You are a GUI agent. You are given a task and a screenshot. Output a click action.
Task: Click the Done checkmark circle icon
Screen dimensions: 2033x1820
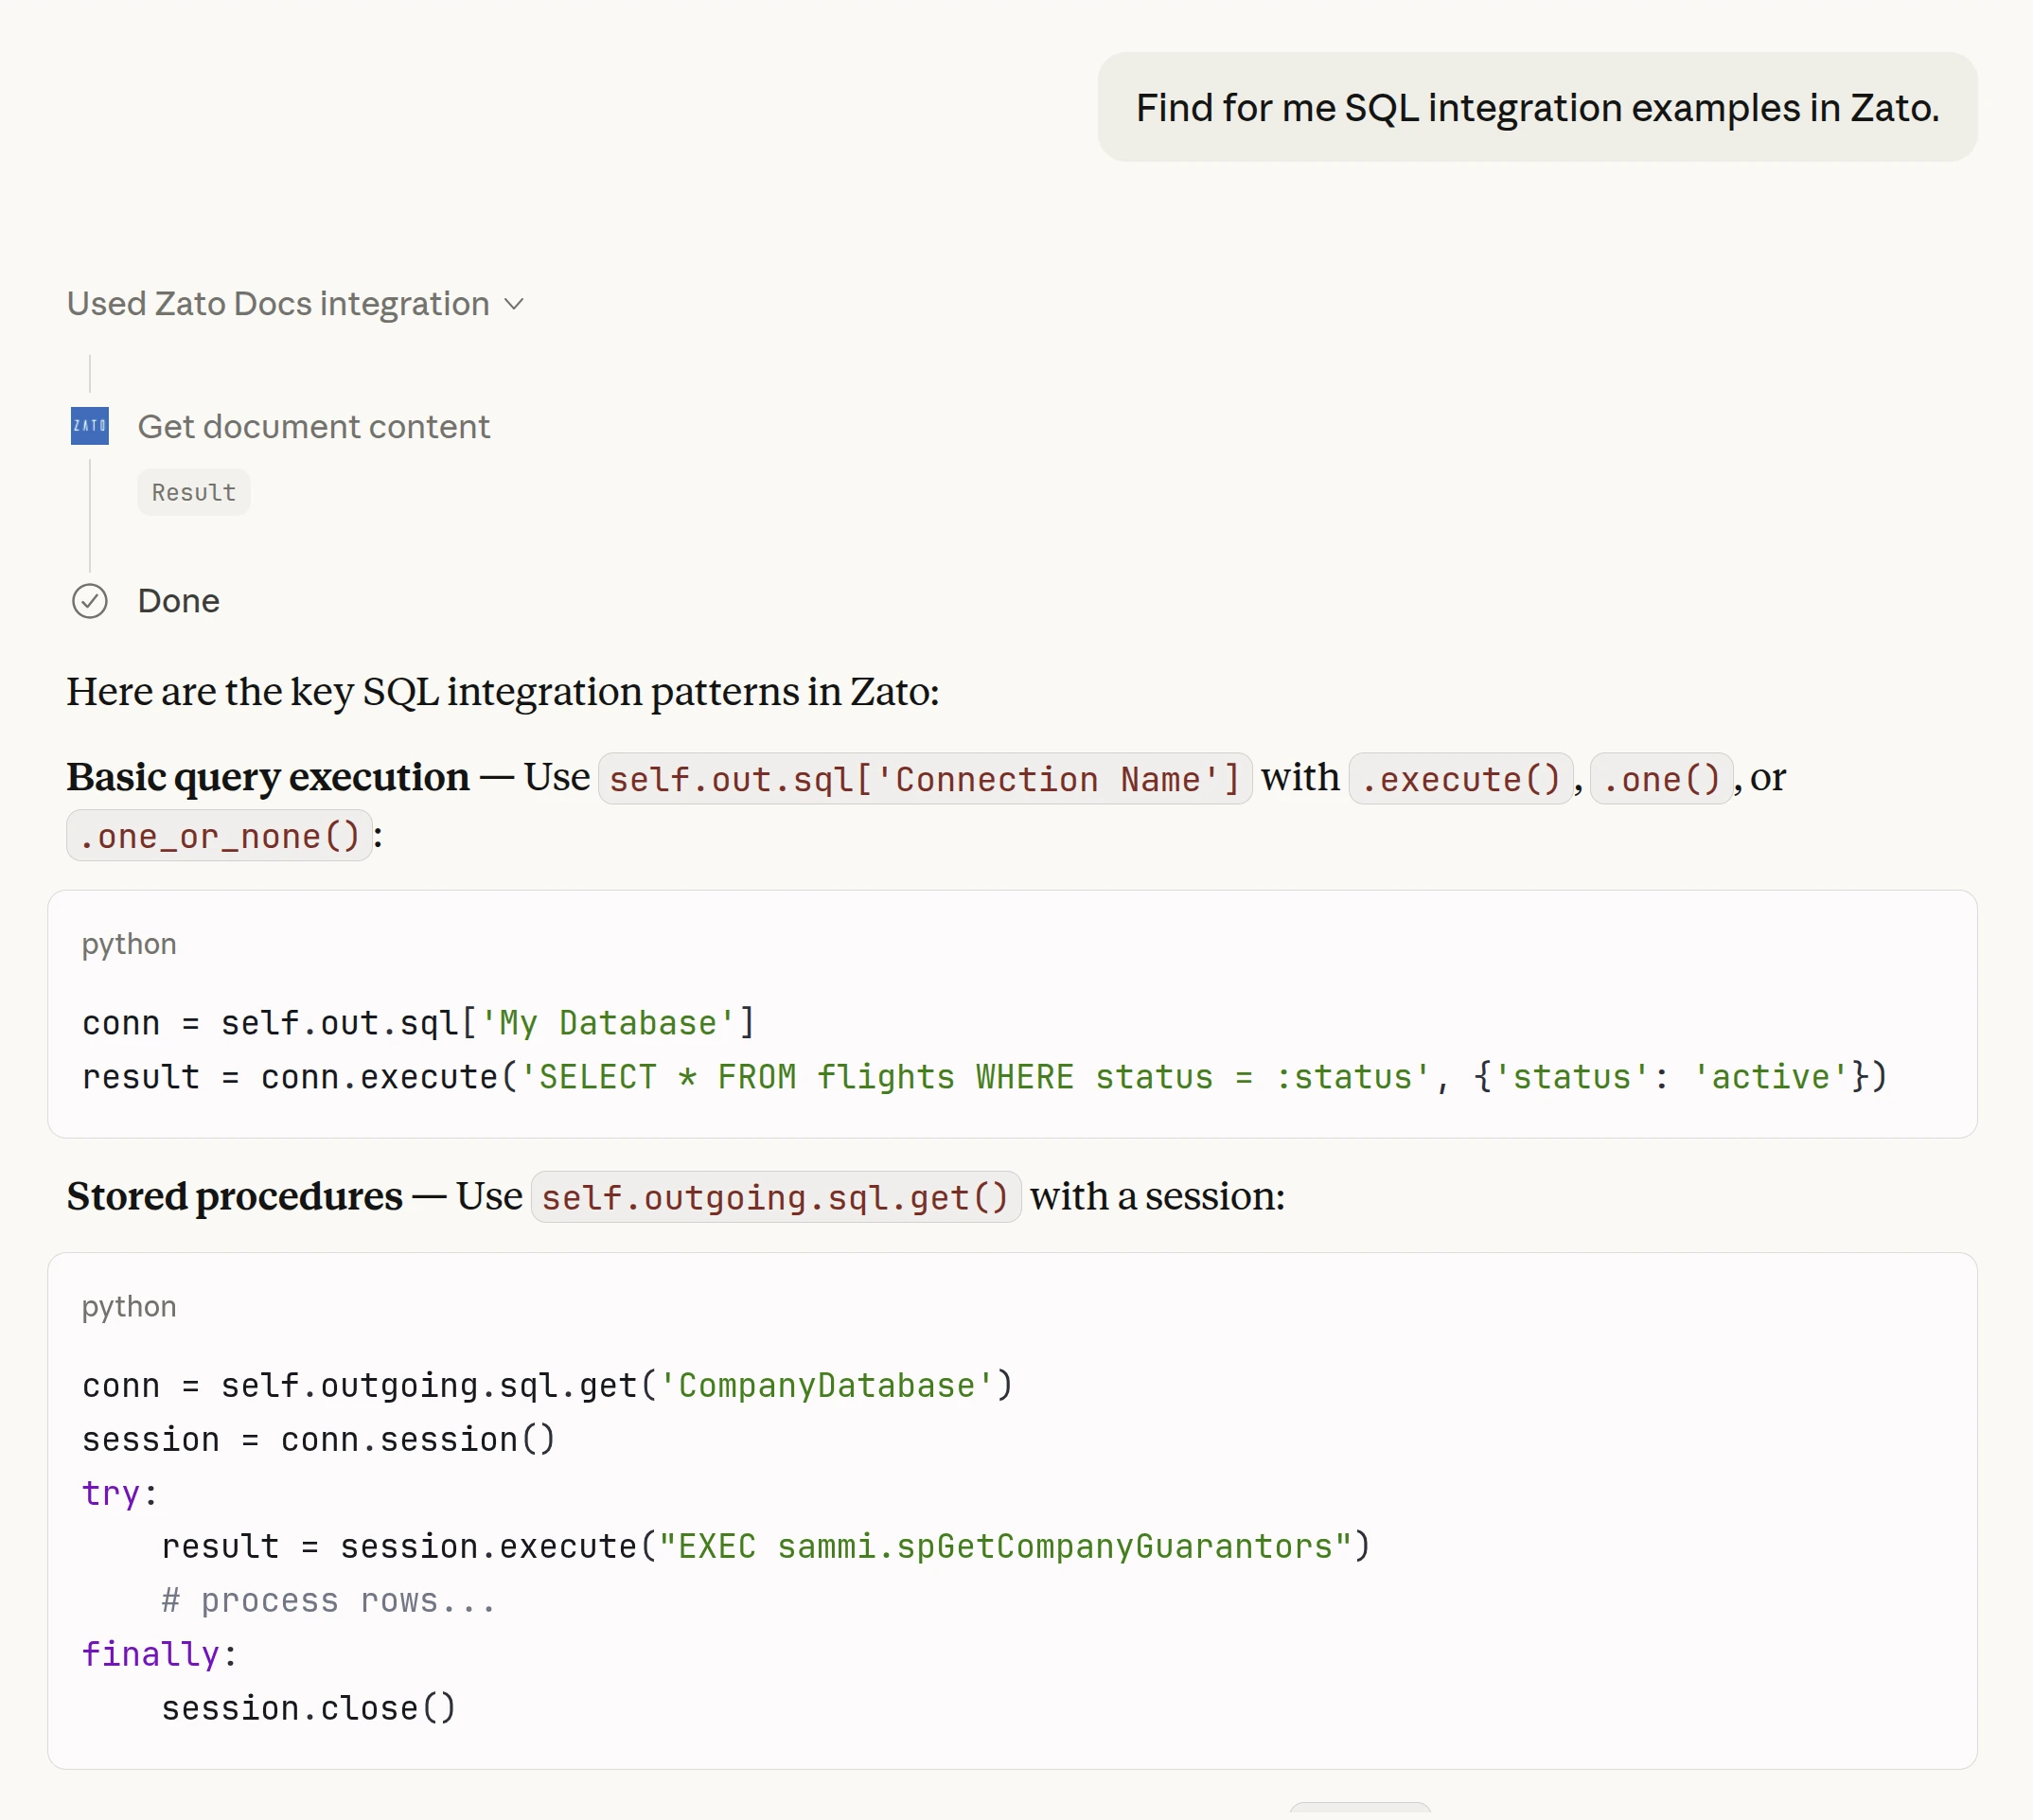tap(89, 601)
